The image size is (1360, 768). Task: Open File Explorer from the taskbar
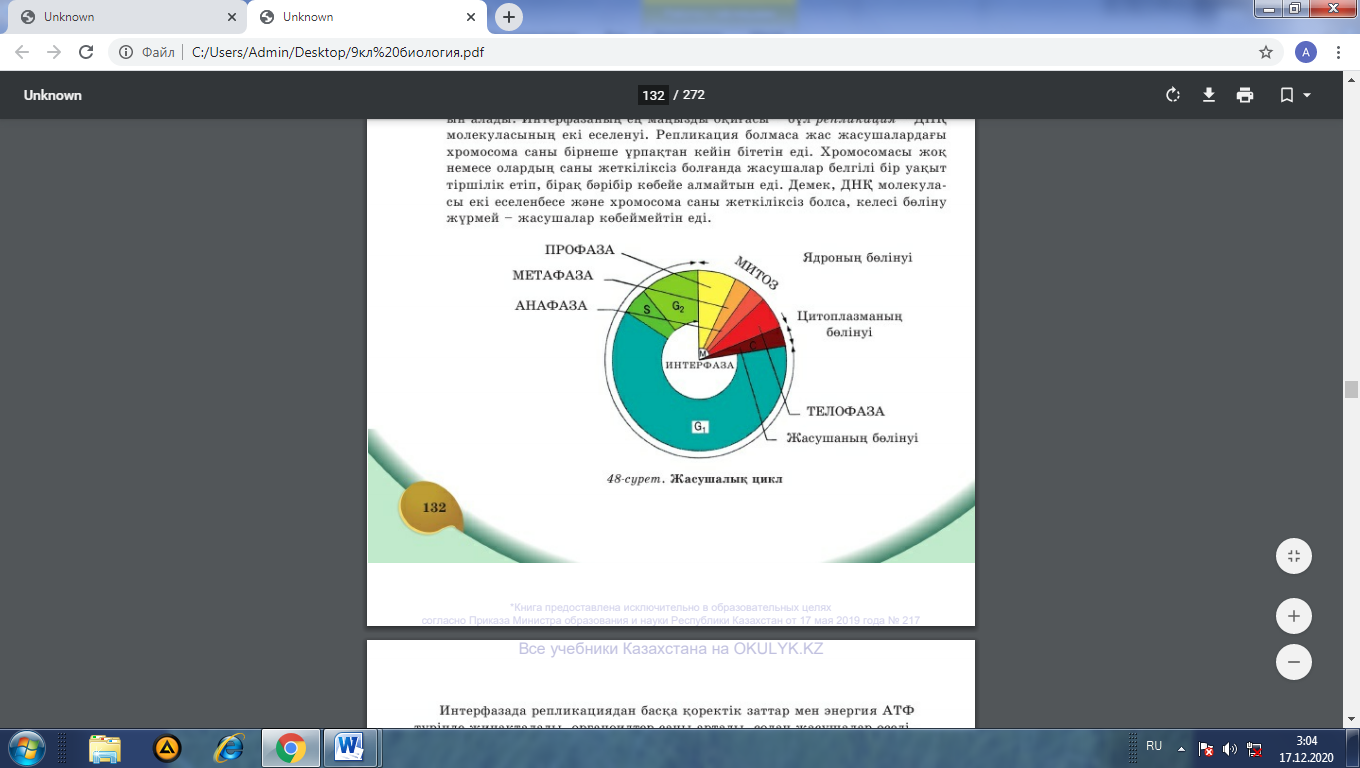[x=105, y=747]
